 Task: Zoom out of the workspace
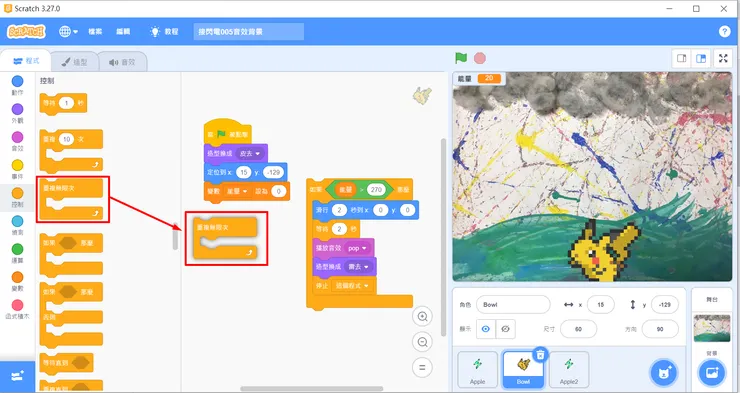pyautogui.click(x=422, y=342)
